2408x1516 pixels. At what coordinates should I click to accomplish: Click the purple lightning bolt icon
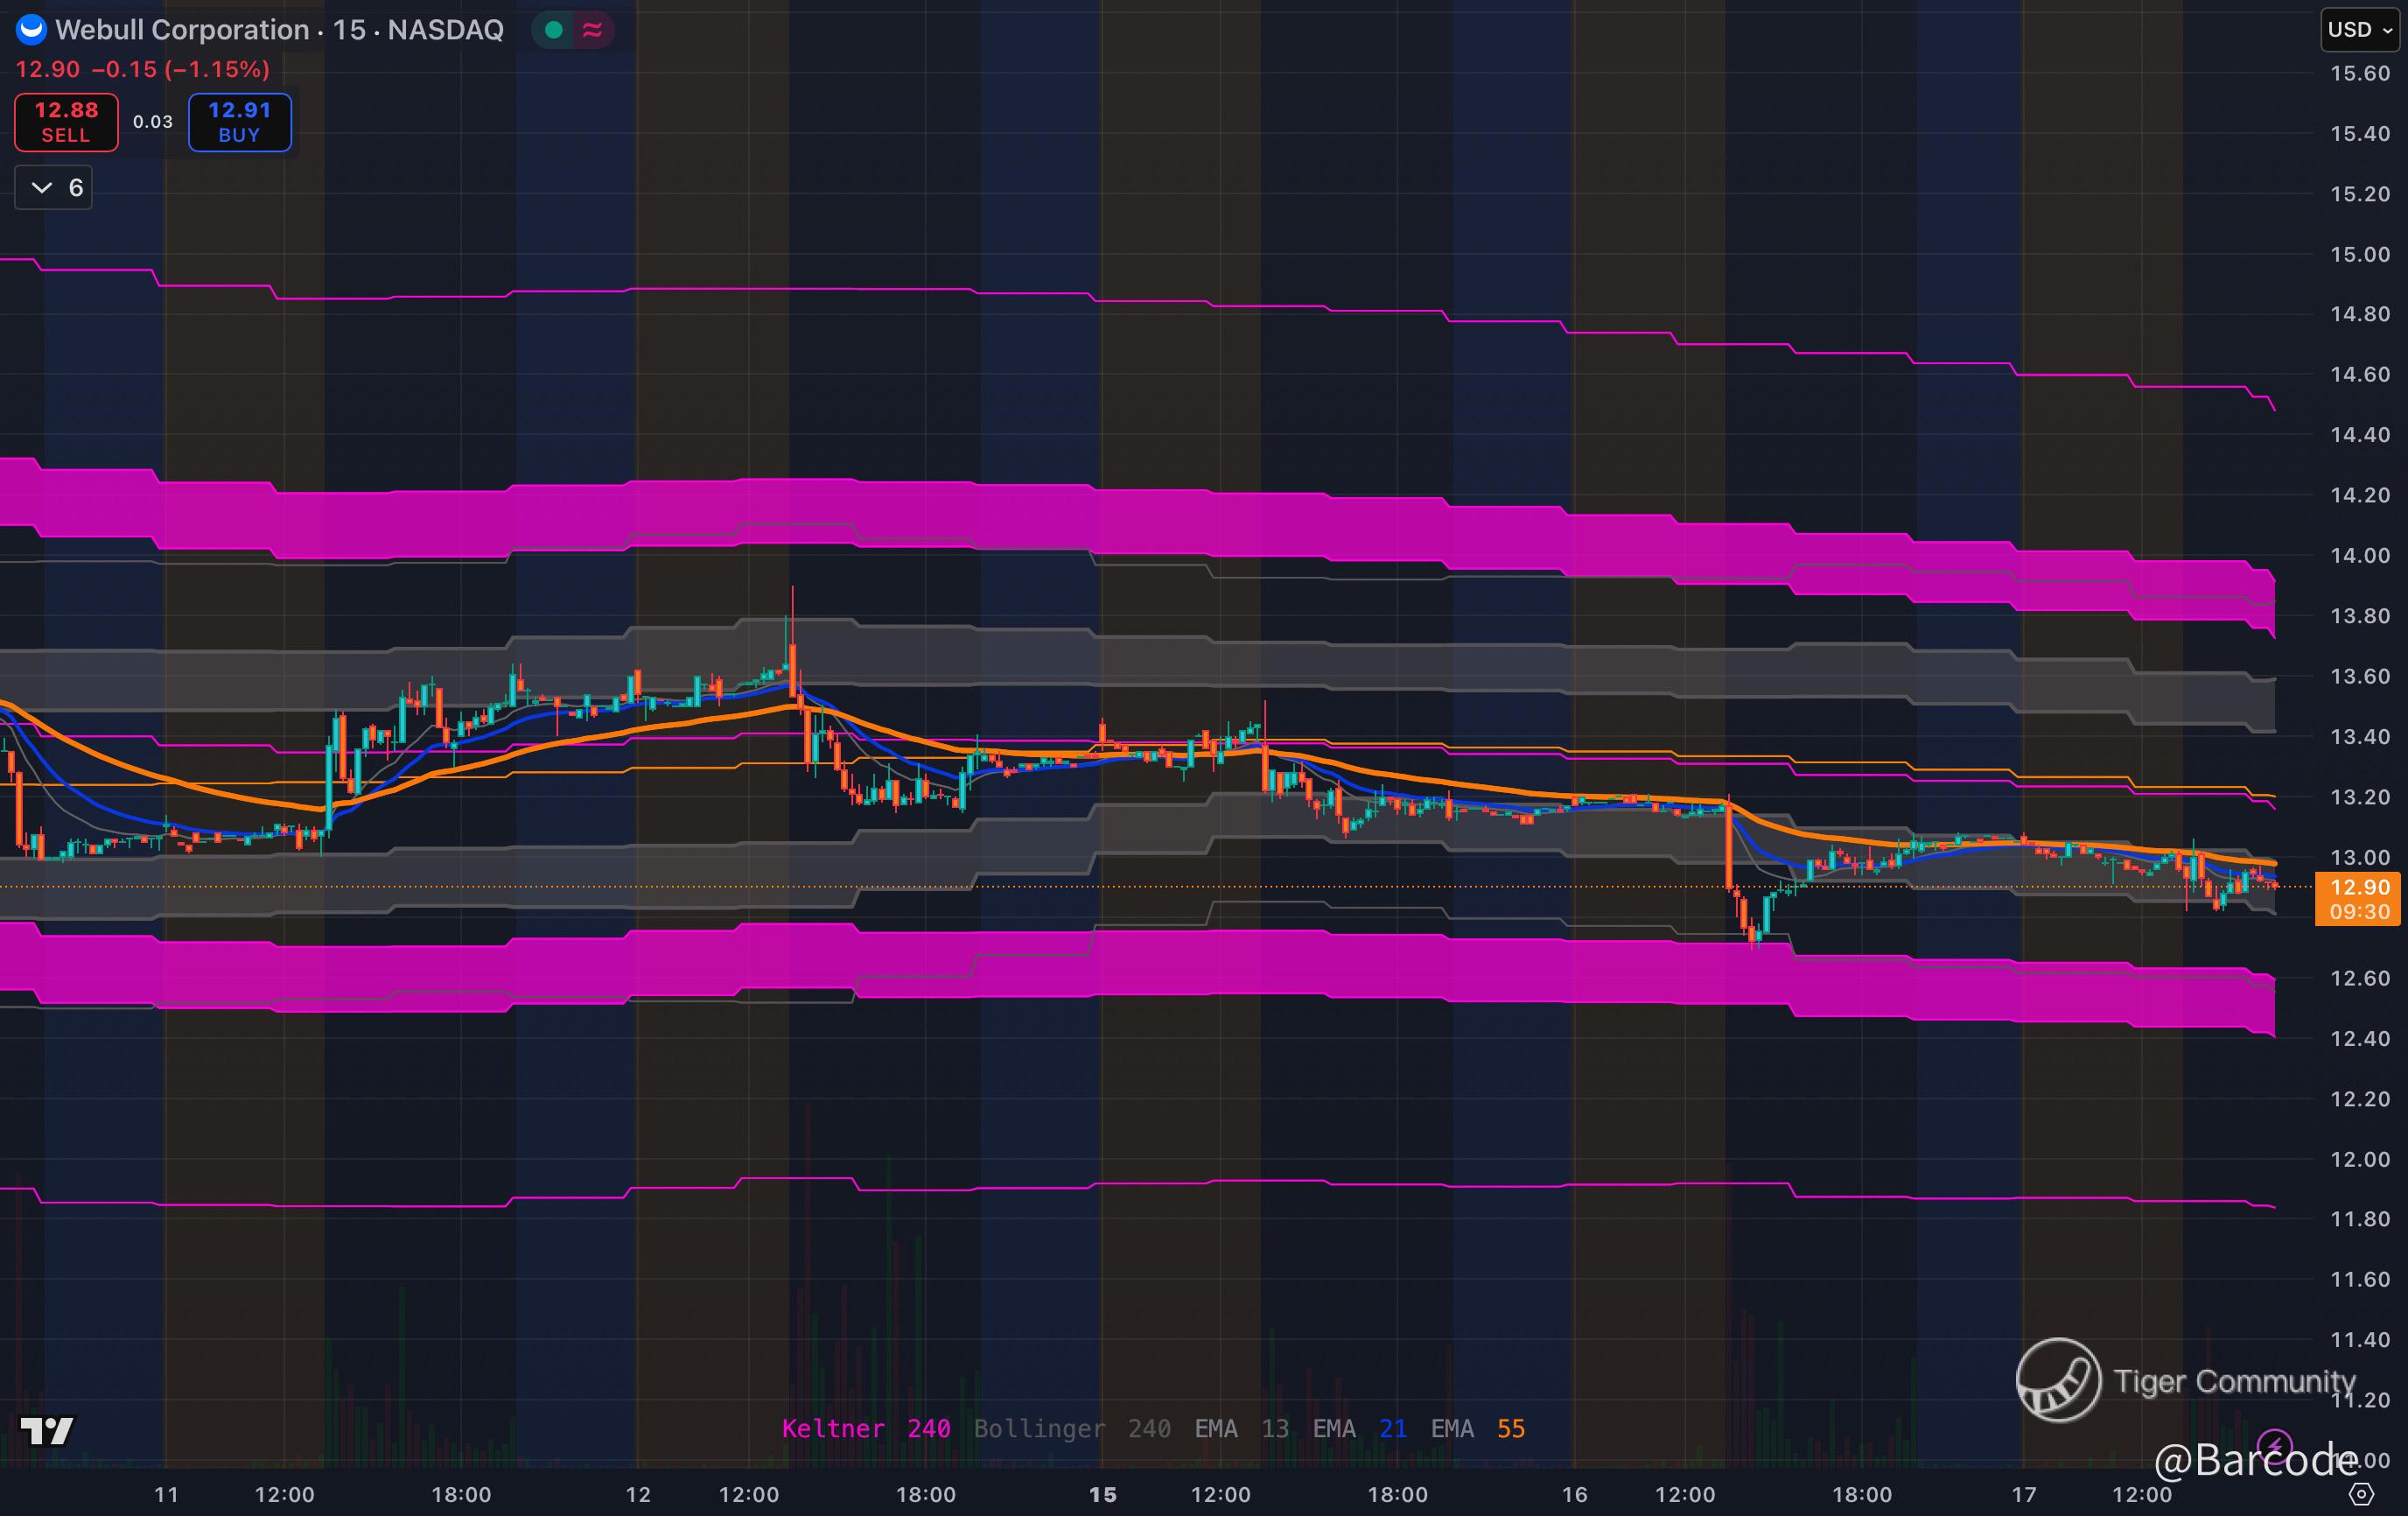coord(2275,1445)
